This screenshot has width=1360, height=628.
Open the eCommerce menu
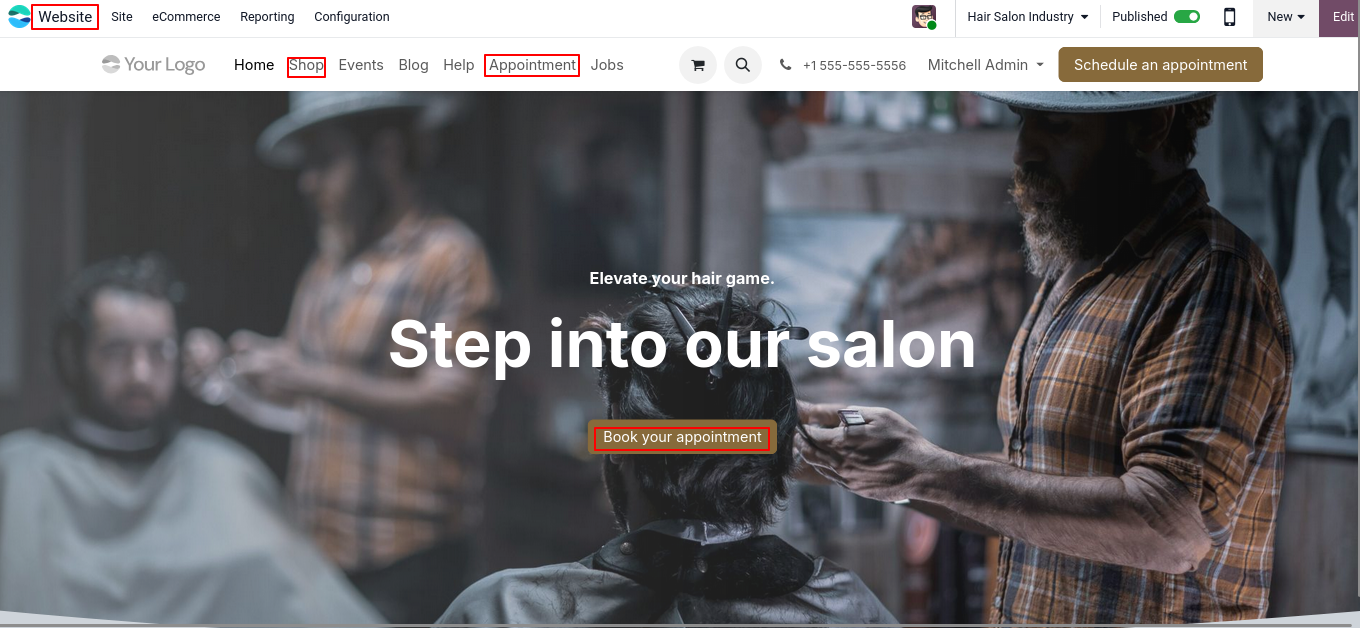186,17
